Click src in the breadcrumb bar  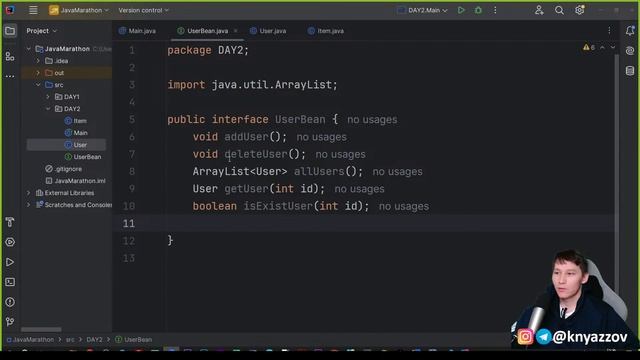(70, 340)
